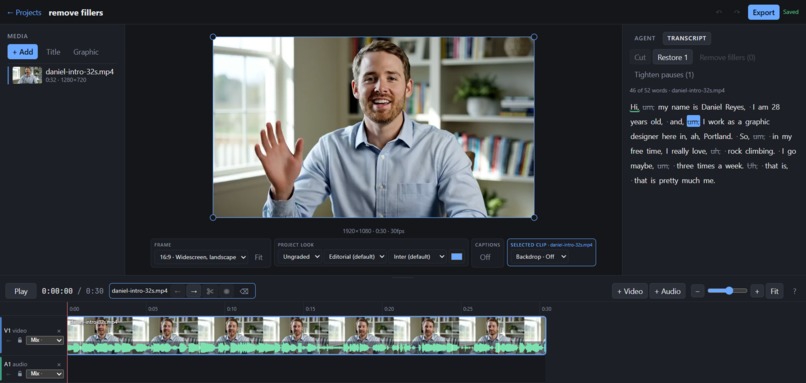
Task: Click the circle icon in clip toolbar
Action: [226, 291]
